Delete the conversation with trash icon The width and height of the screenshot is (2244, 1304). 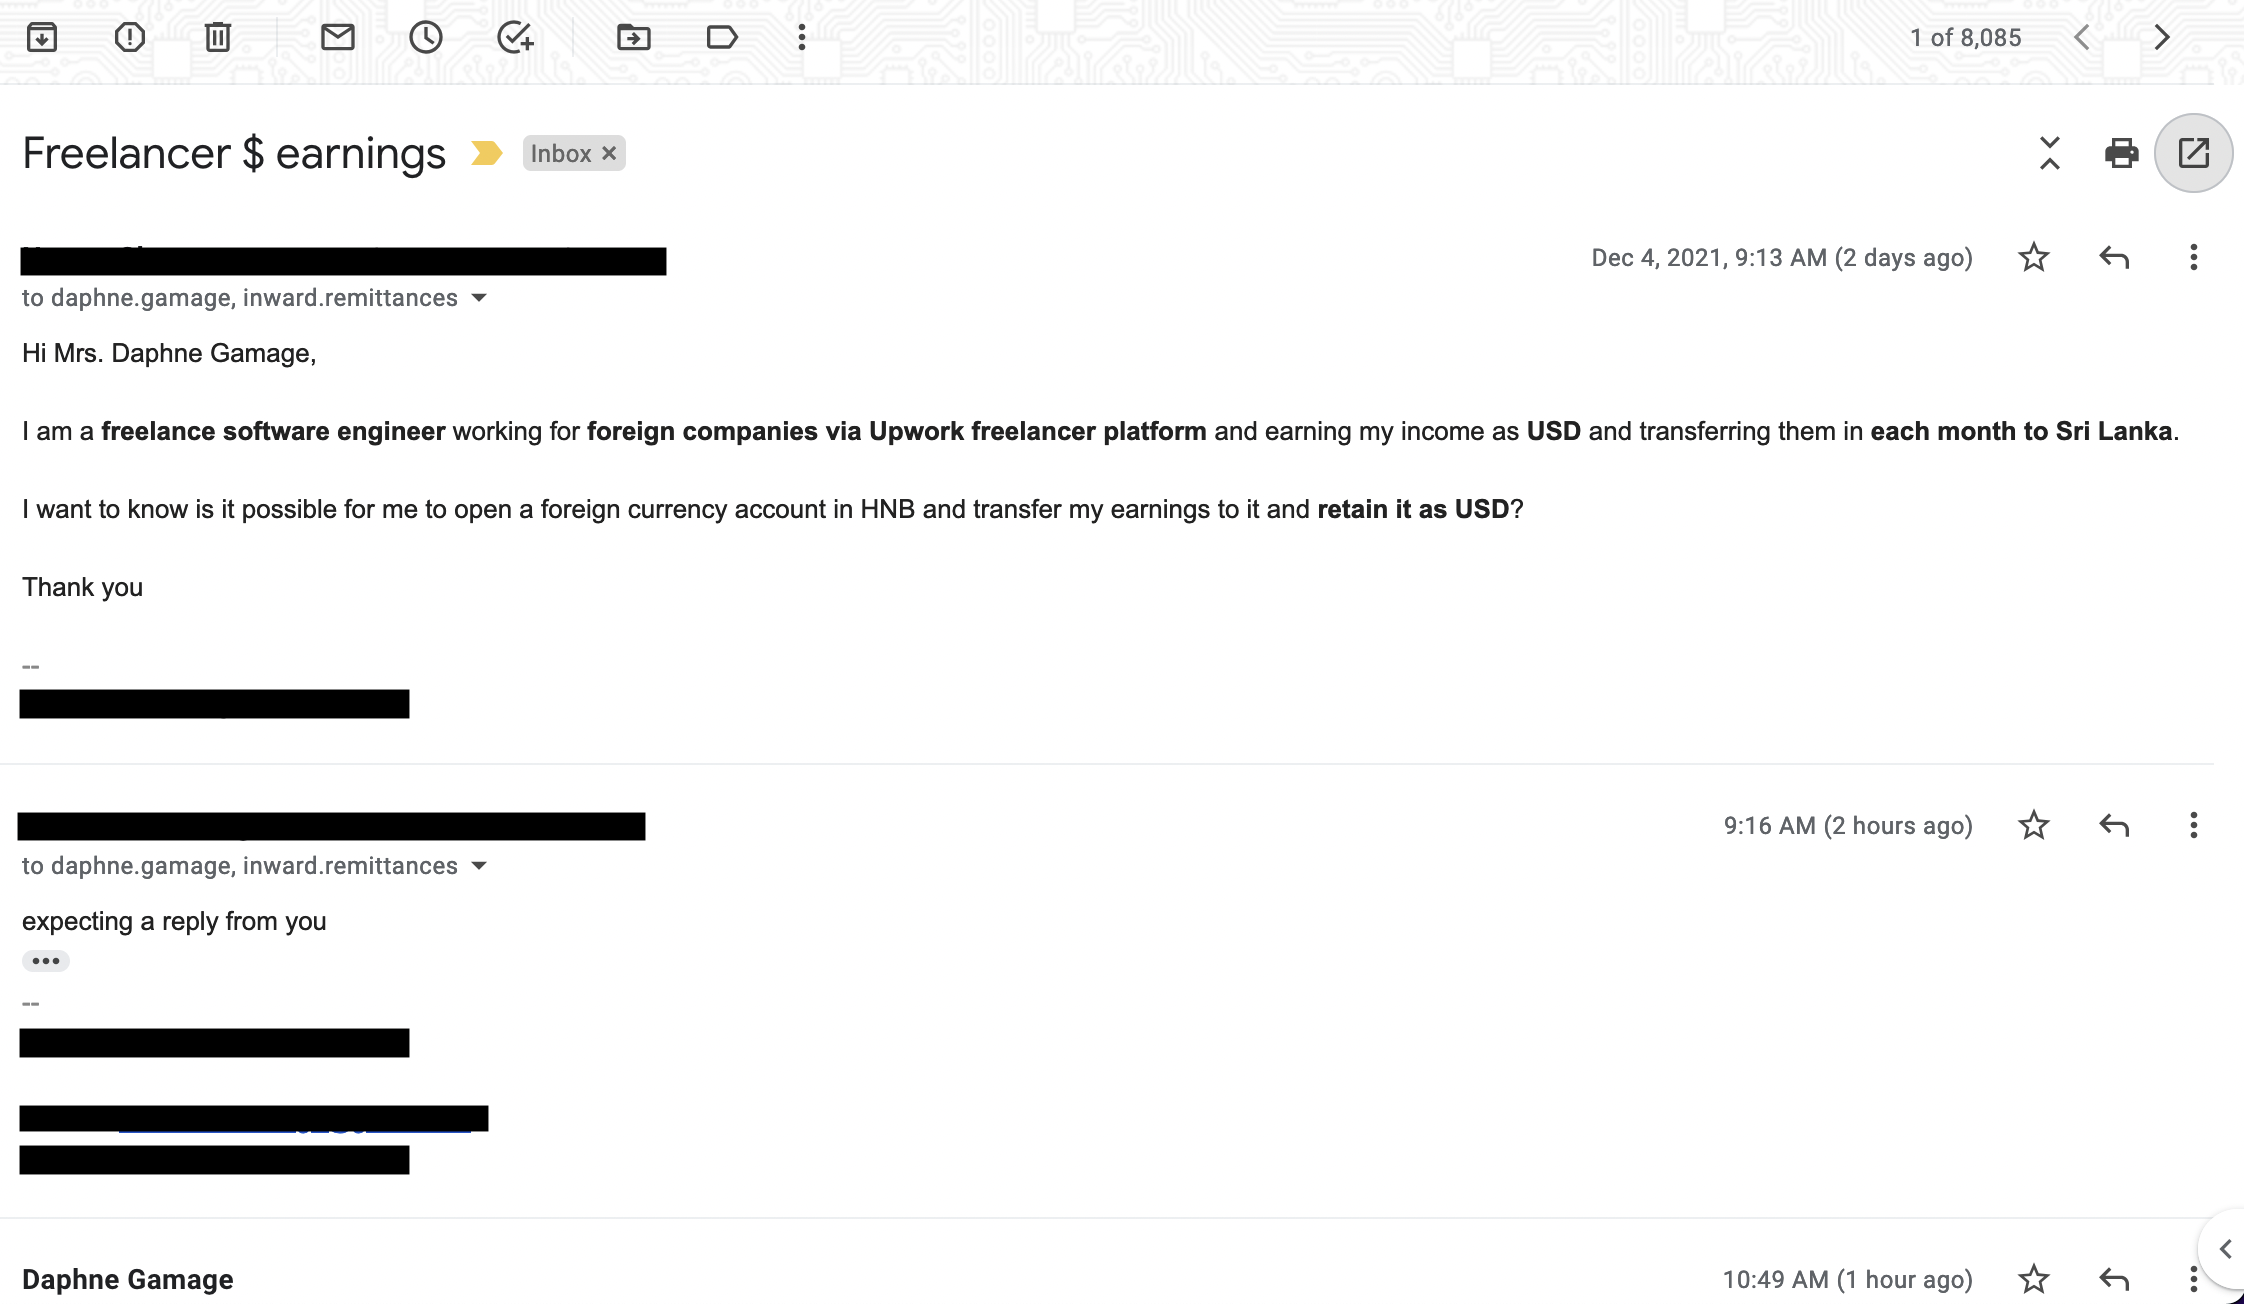(x=218, y=38)
